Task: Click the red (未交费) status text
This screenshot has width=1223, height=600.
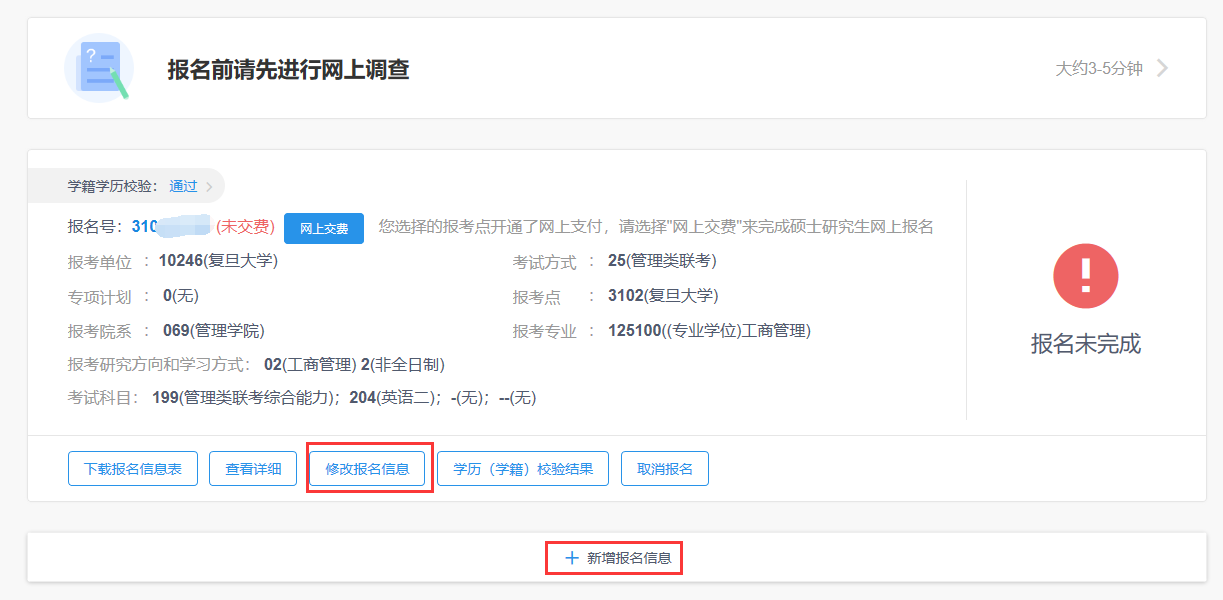Action: pos(245,227)
